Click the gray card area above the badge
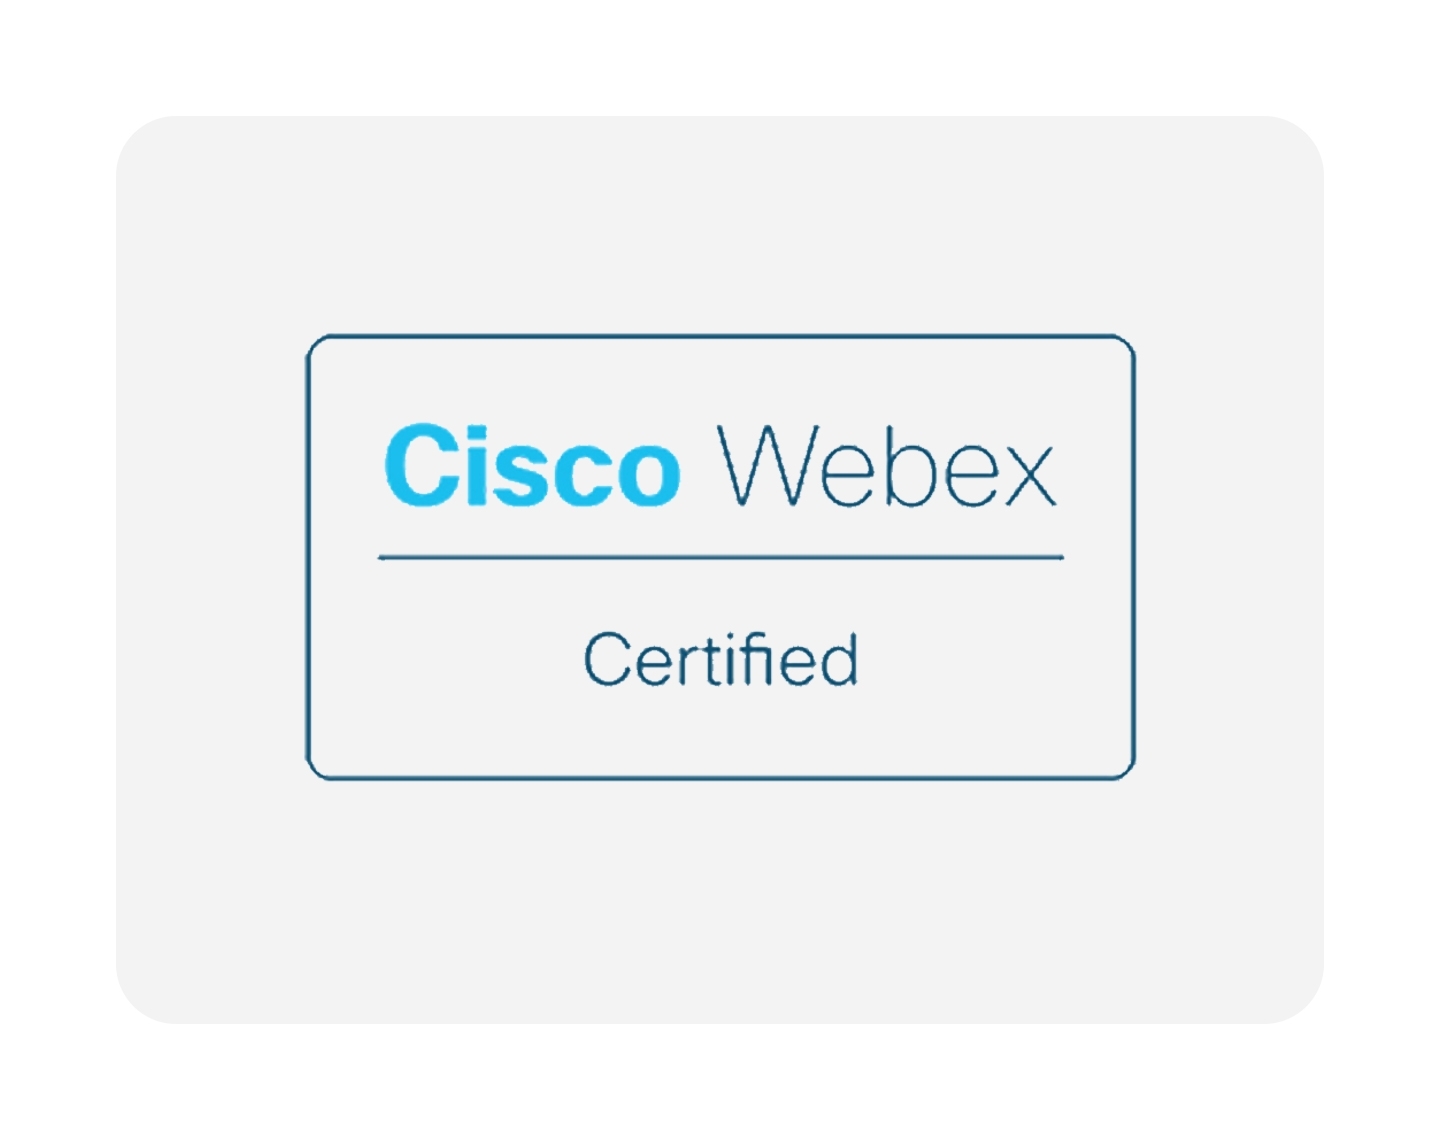The image size is (1440, 1140). tap(720, 225)
